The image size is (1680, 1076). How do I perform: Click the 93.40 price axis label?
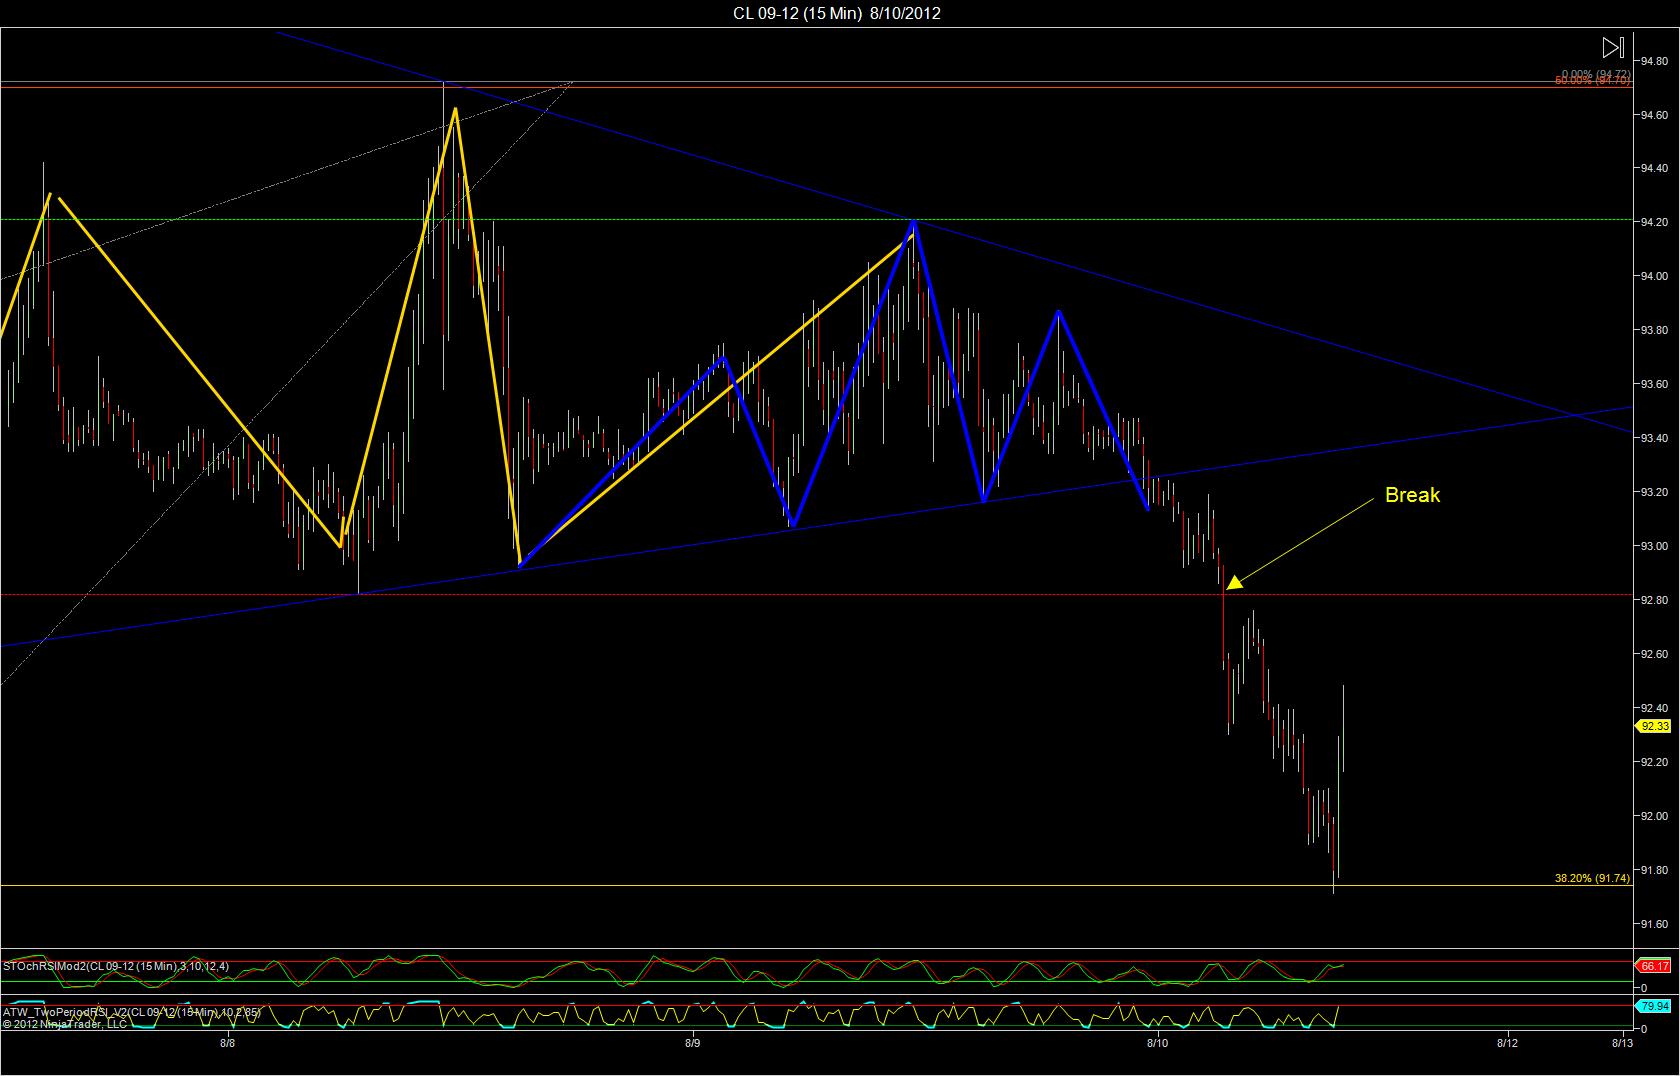[x=1655, y=439]
